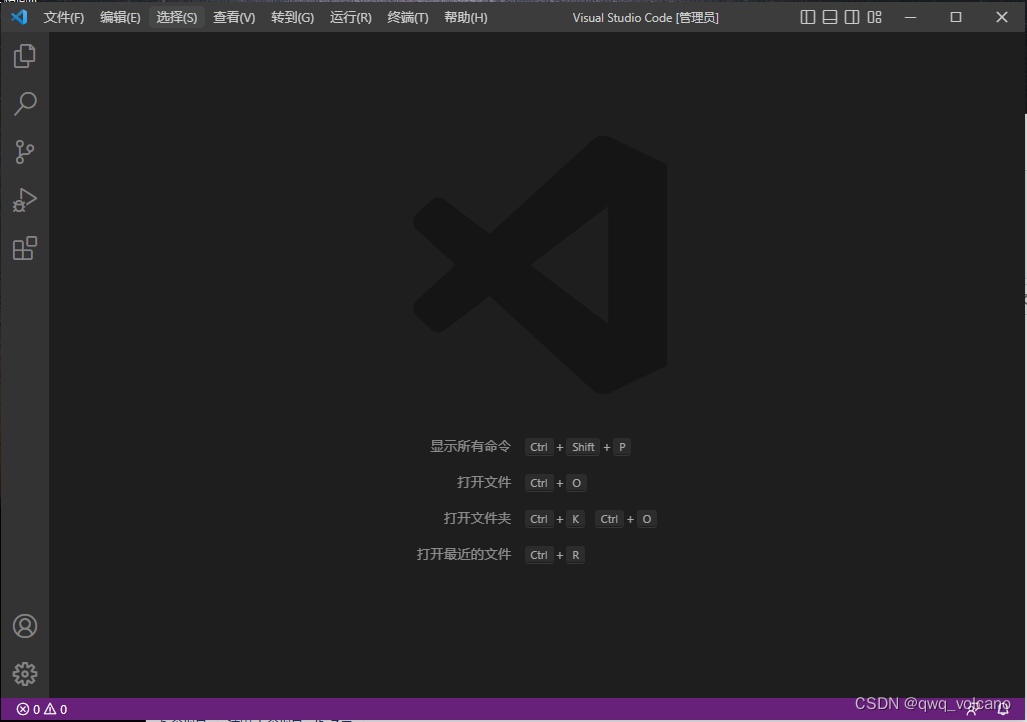Open the Extensions view icon
The height and width of the screenshot is (722, 1027).
pyautogui.click(x=25, y=248)
